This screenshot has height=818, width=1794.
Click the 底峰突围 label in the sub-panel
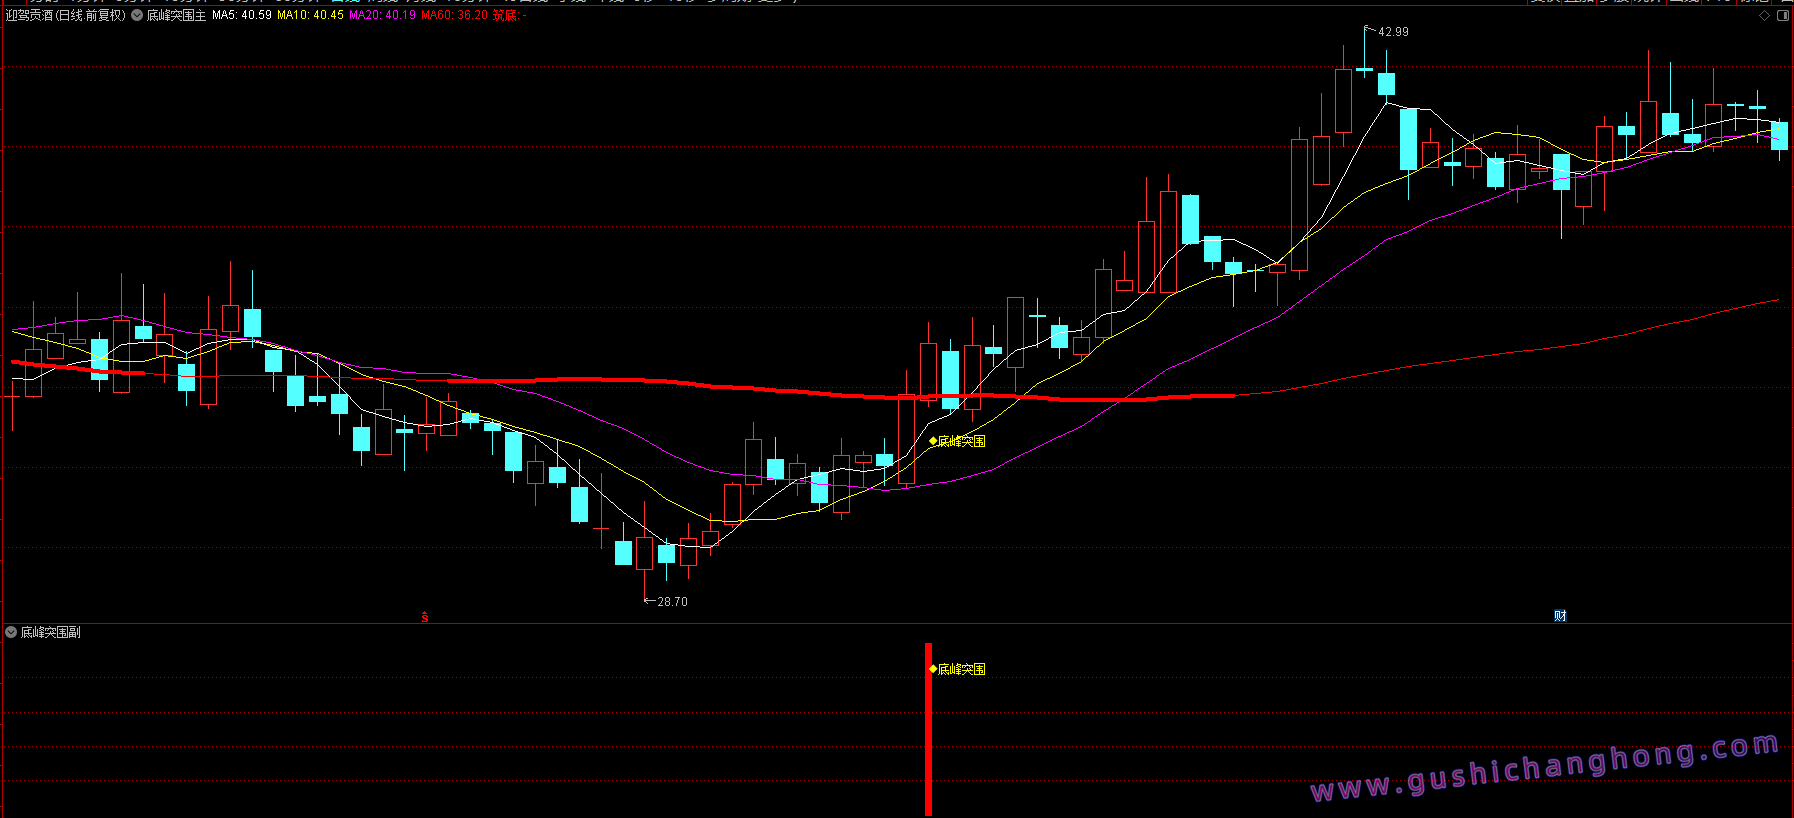point(957,669)
